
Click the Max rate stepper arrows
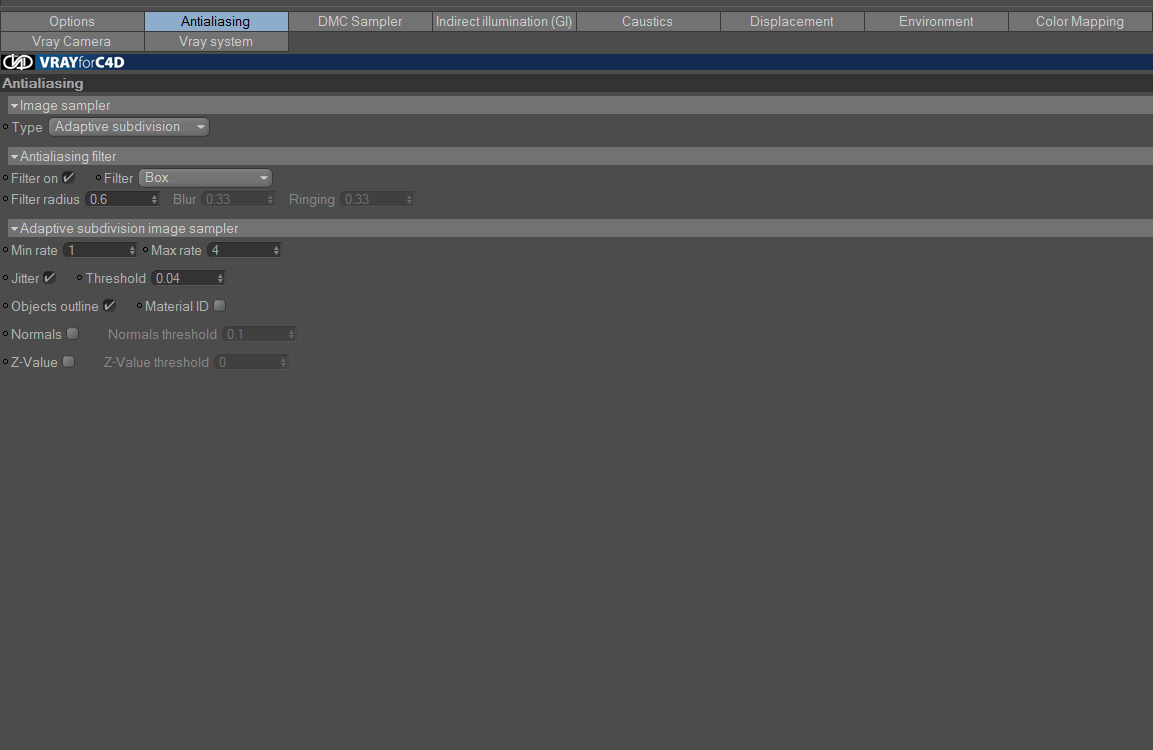coord(276,250)
